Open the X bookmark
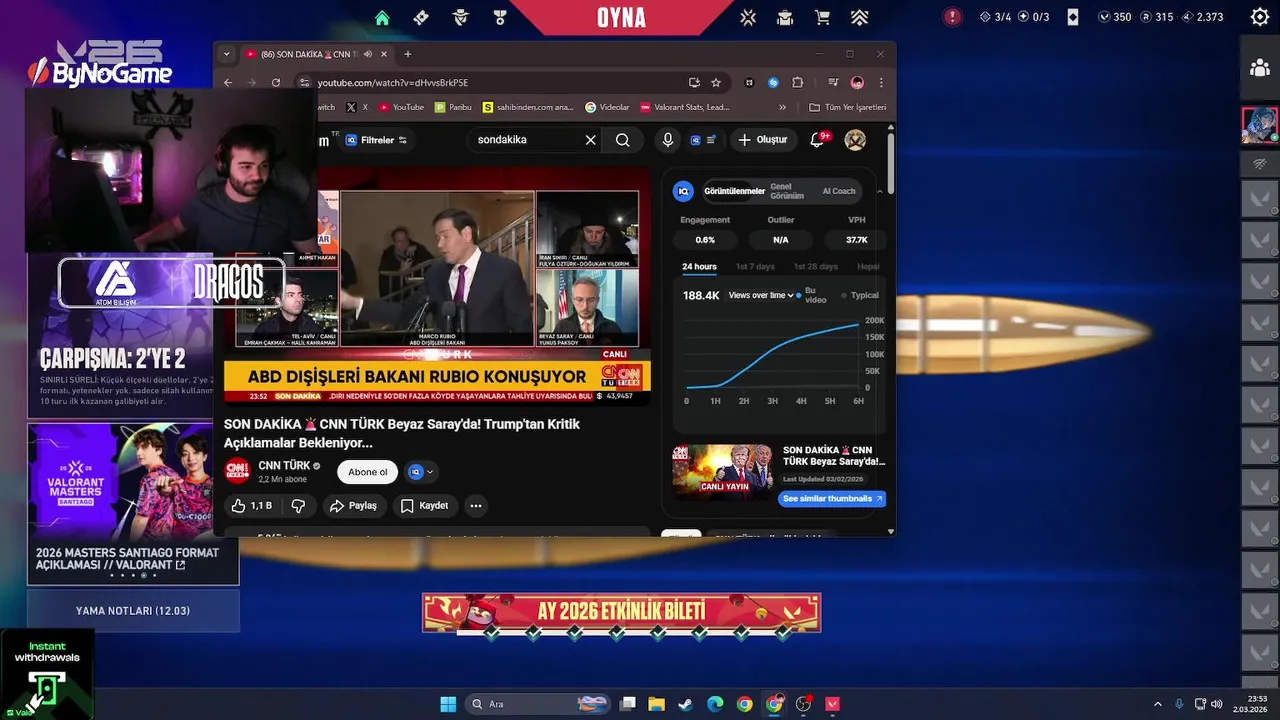Screen dimensions: 1280x720 coord(357,107)
